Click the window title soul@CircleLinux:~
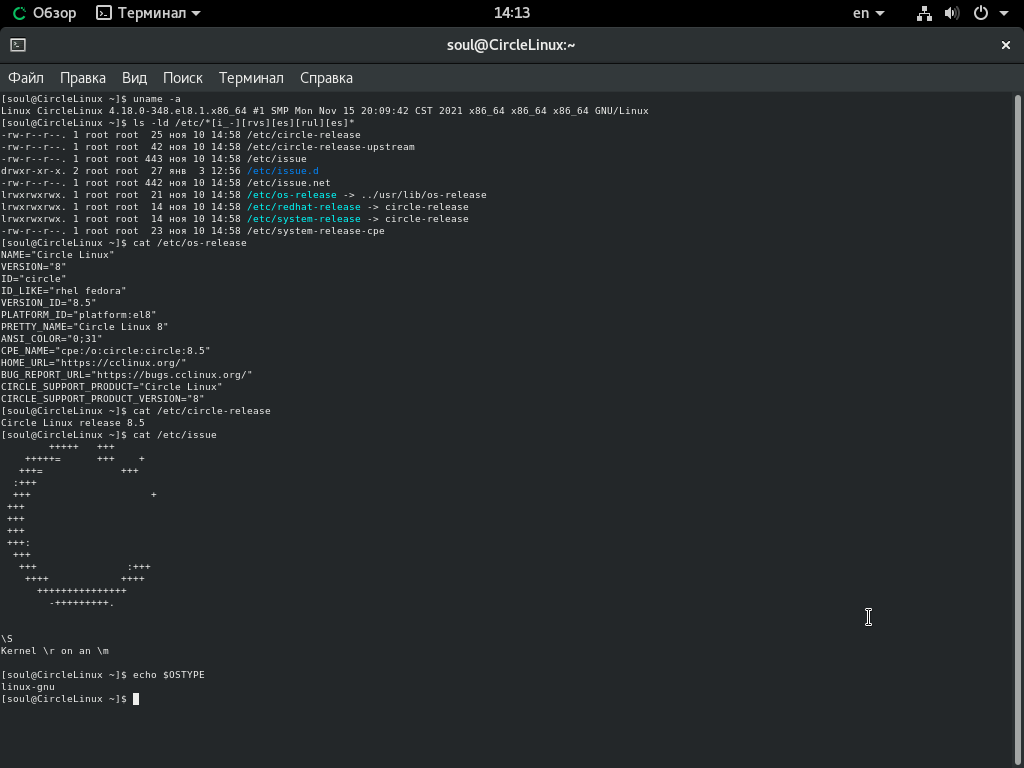Image resolution: width=1024 pixels, height=768 pixels. (511, 45)
